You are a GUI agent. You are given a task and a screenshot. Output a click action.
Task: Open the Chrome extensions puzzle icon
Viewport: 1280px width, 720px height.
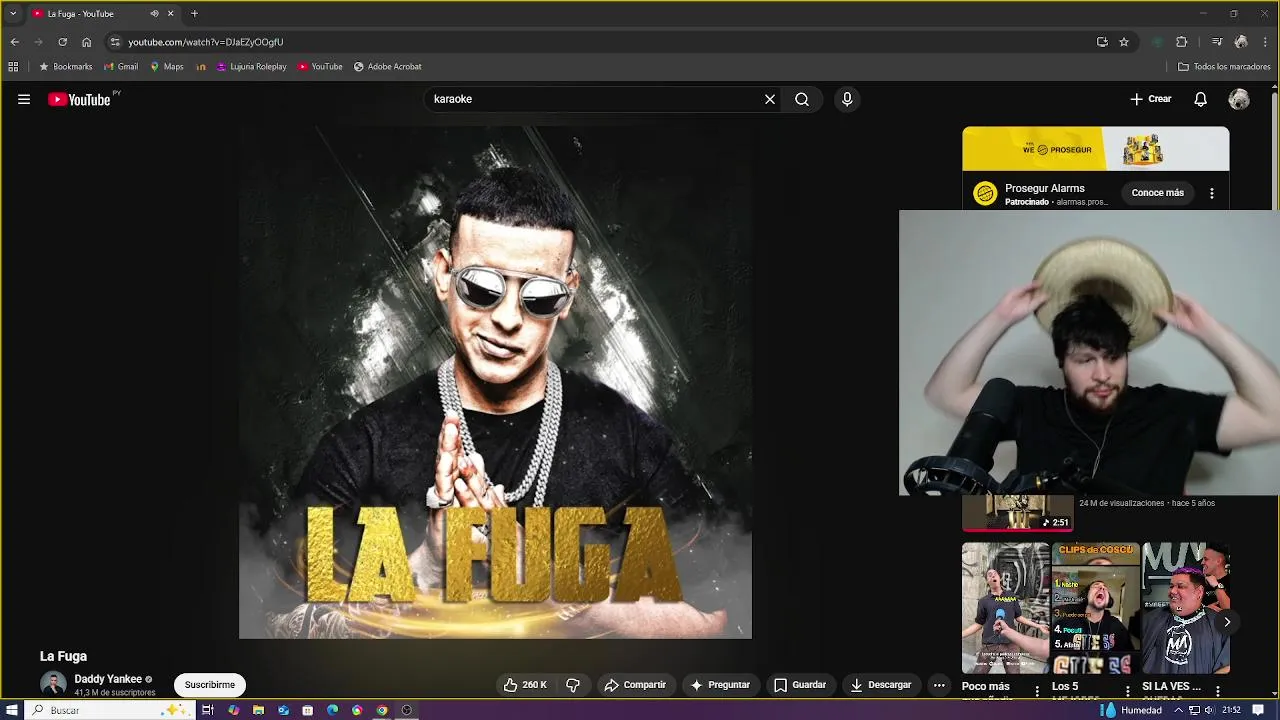[x=1181, y=42]
